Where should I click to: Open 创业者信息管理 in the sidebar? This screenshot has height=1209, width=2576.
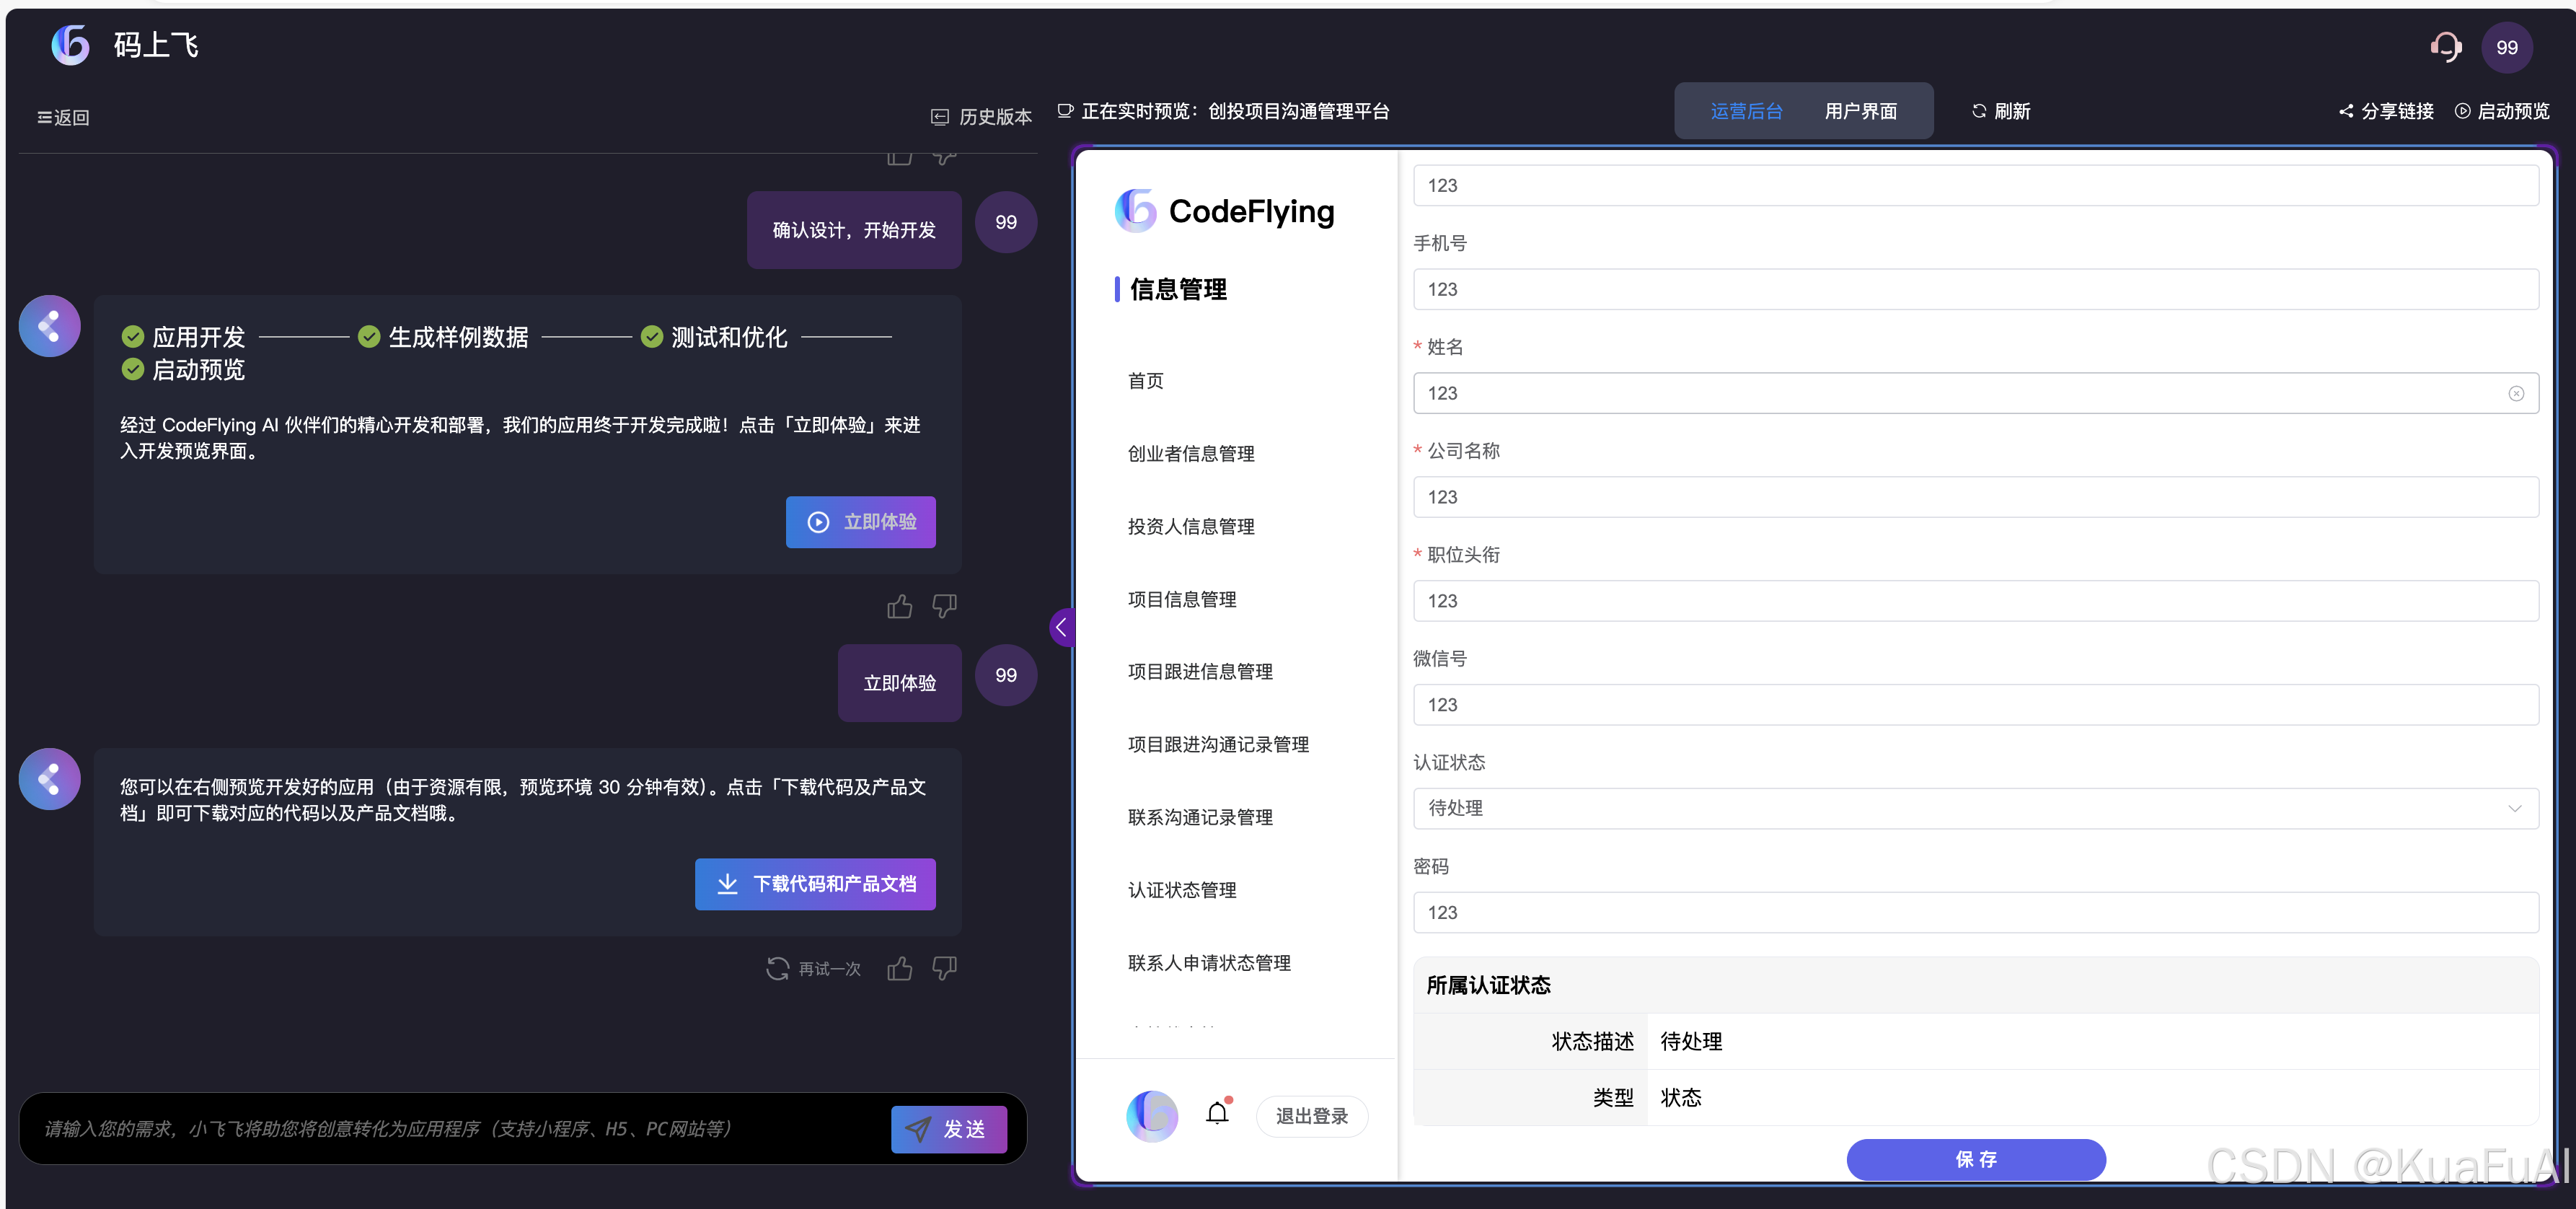pos(1190,454)
